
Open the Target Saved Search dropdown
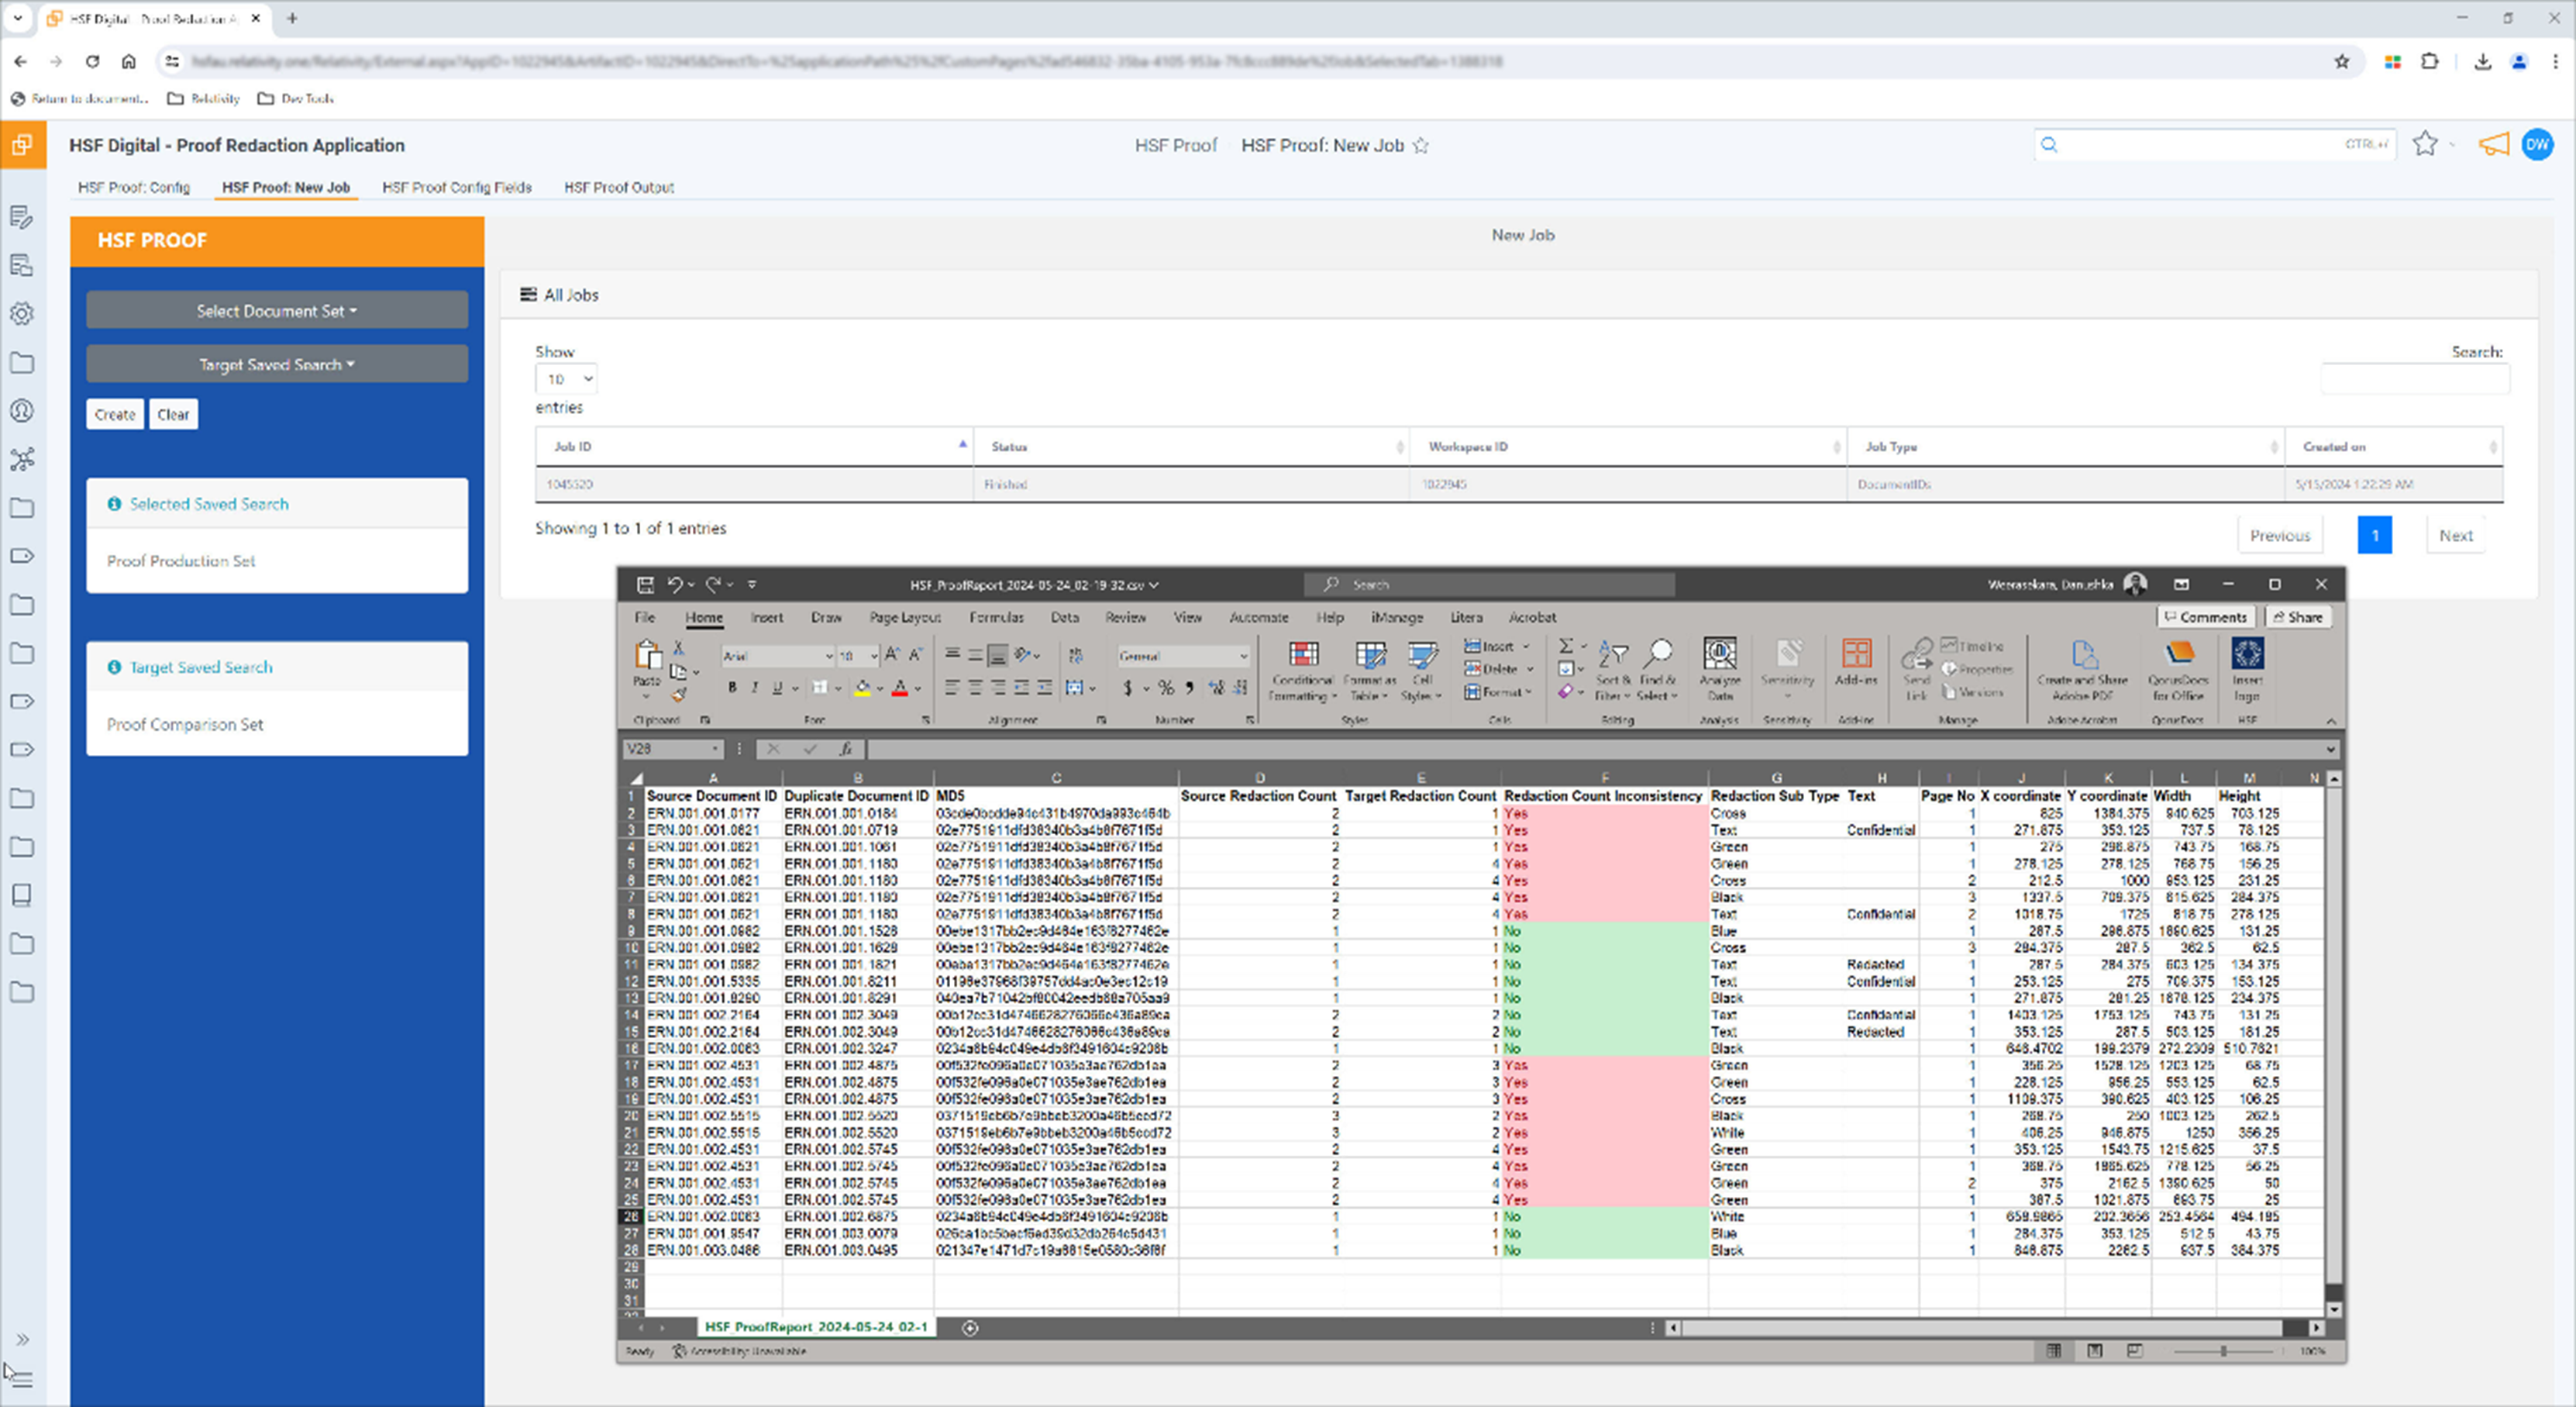277,365
